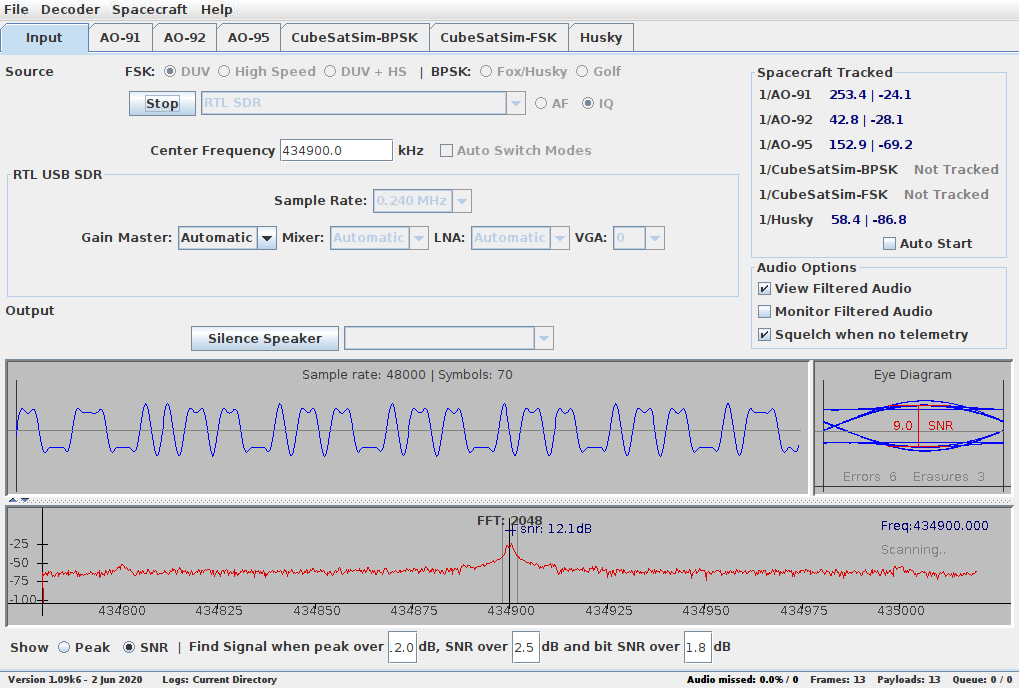Click the 1/AO-95 tracked spacecraft row
1019x688 pixels.
[x=835, y=144]
